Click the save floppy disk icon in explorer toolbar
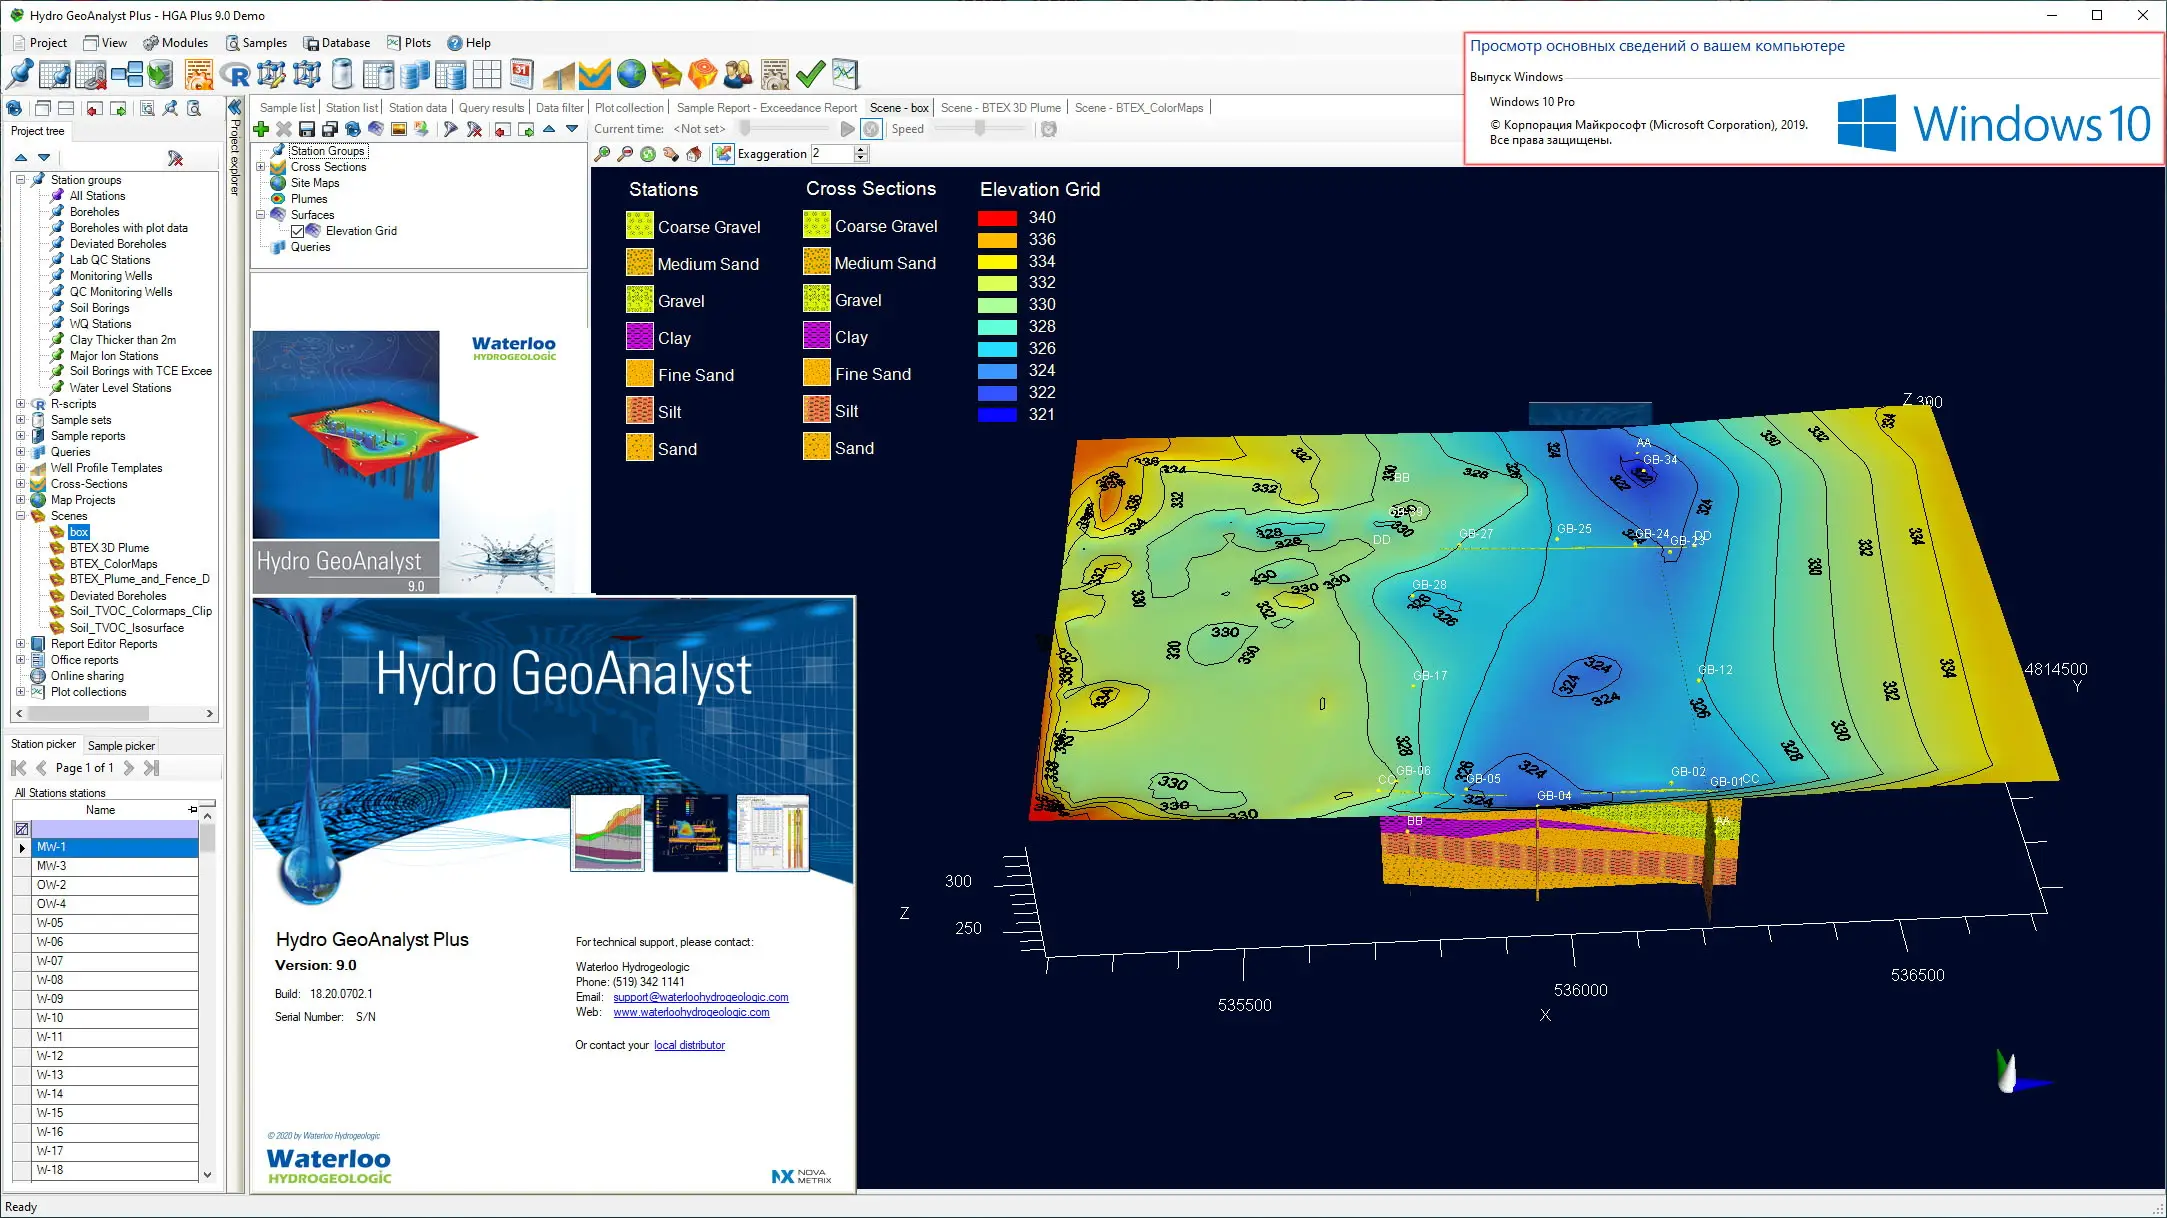2167x1218 pixels. point(307,129)
